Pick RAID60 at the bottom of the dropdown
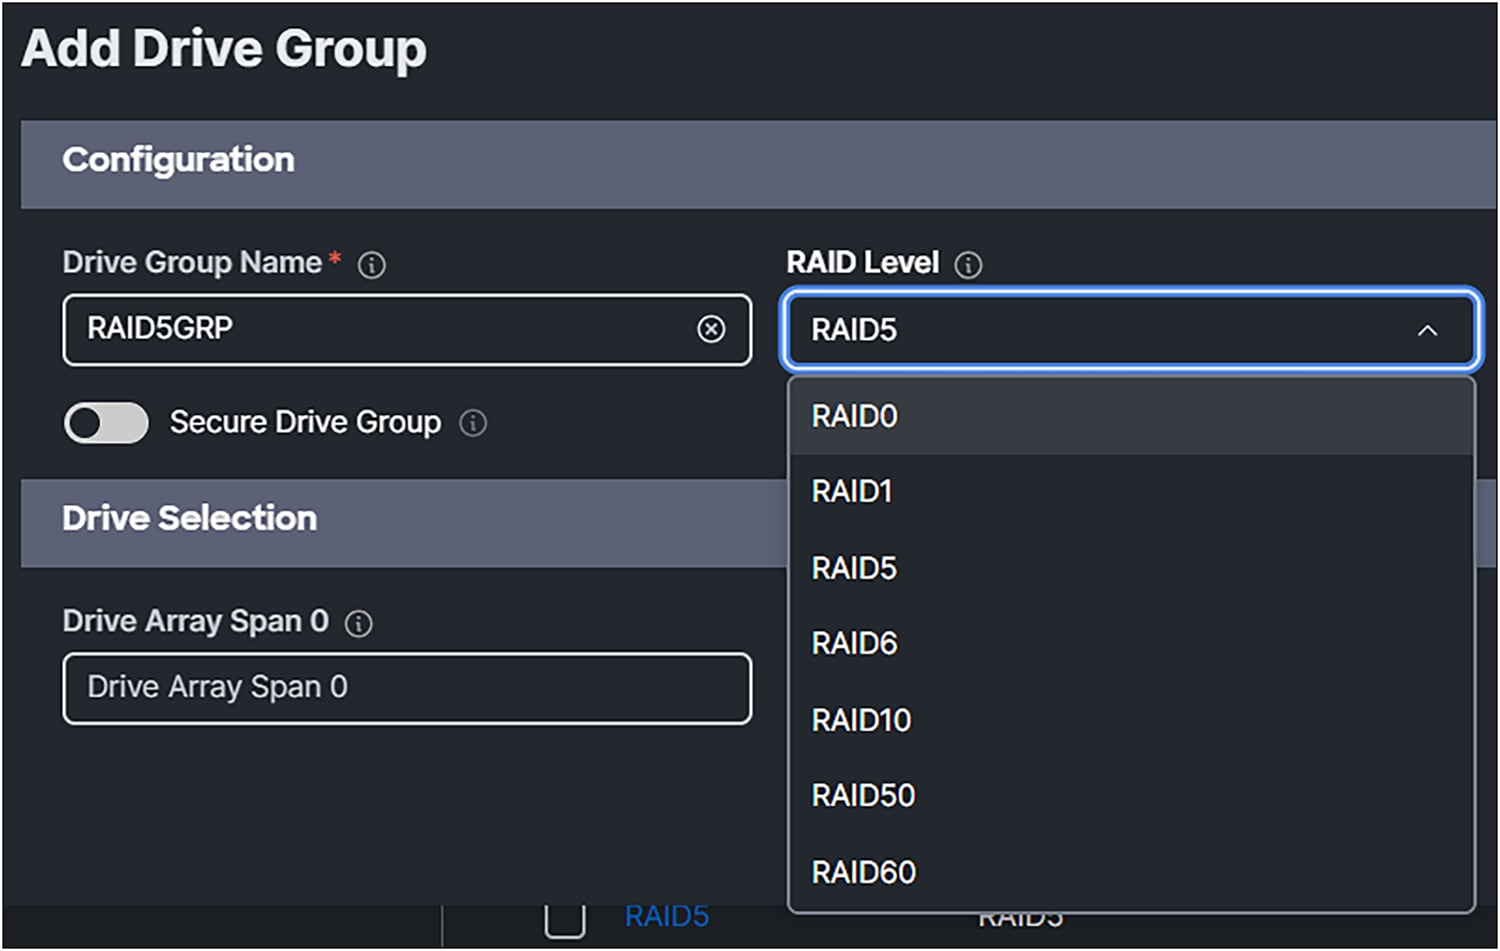 pyautogui.click(x=863, y=872)
